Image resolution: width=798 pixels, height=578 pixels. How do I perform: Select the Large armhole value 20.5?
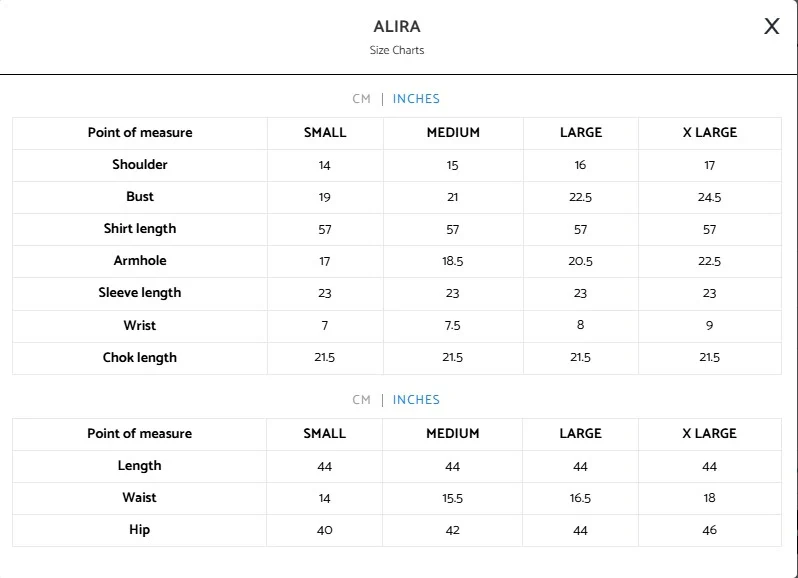coord(580,262)
